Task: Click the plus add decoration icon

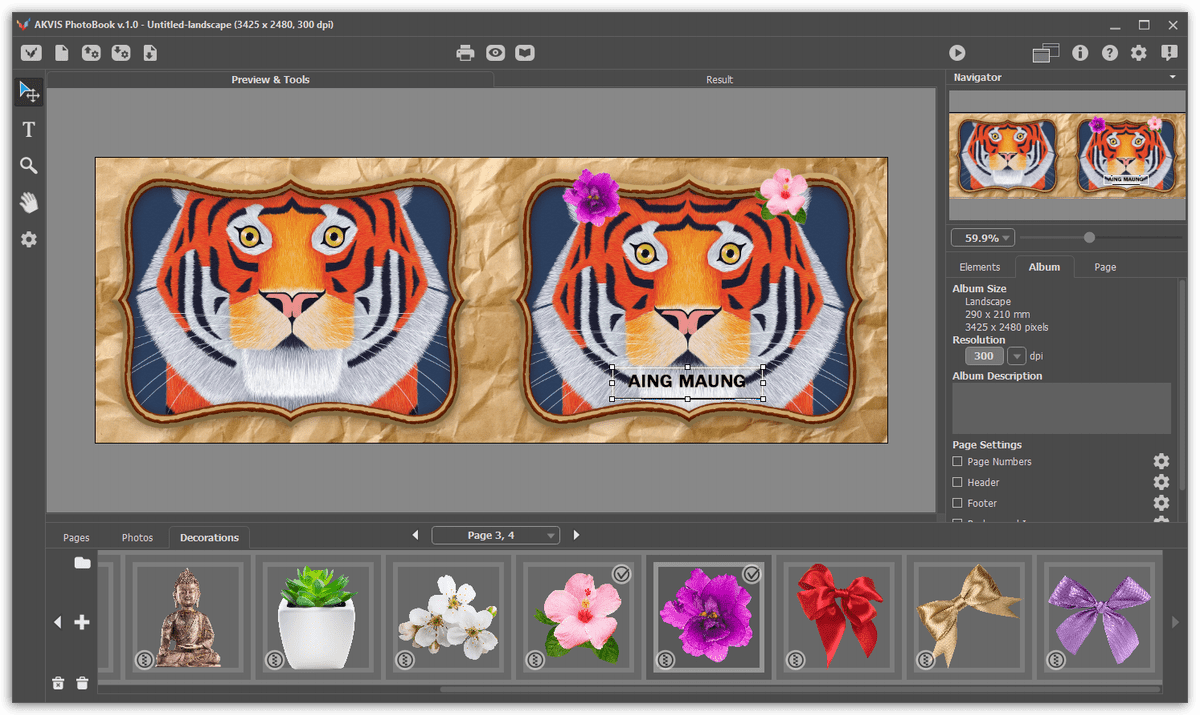Action: pyautogui.click(x=82, y=622)
